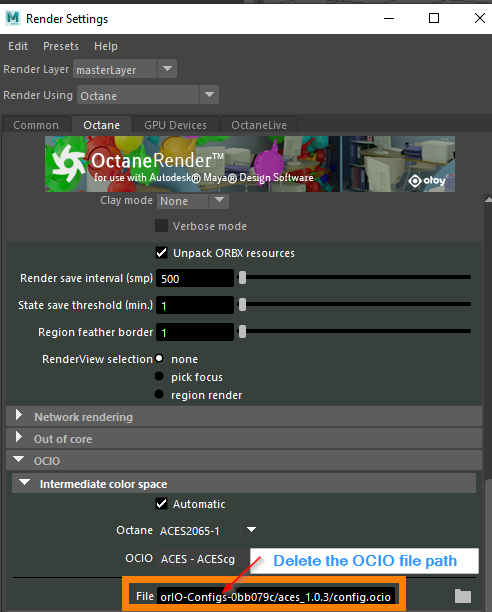Click the OCIO File path input field
Screen dimensions: 492x612
point(276,596)
